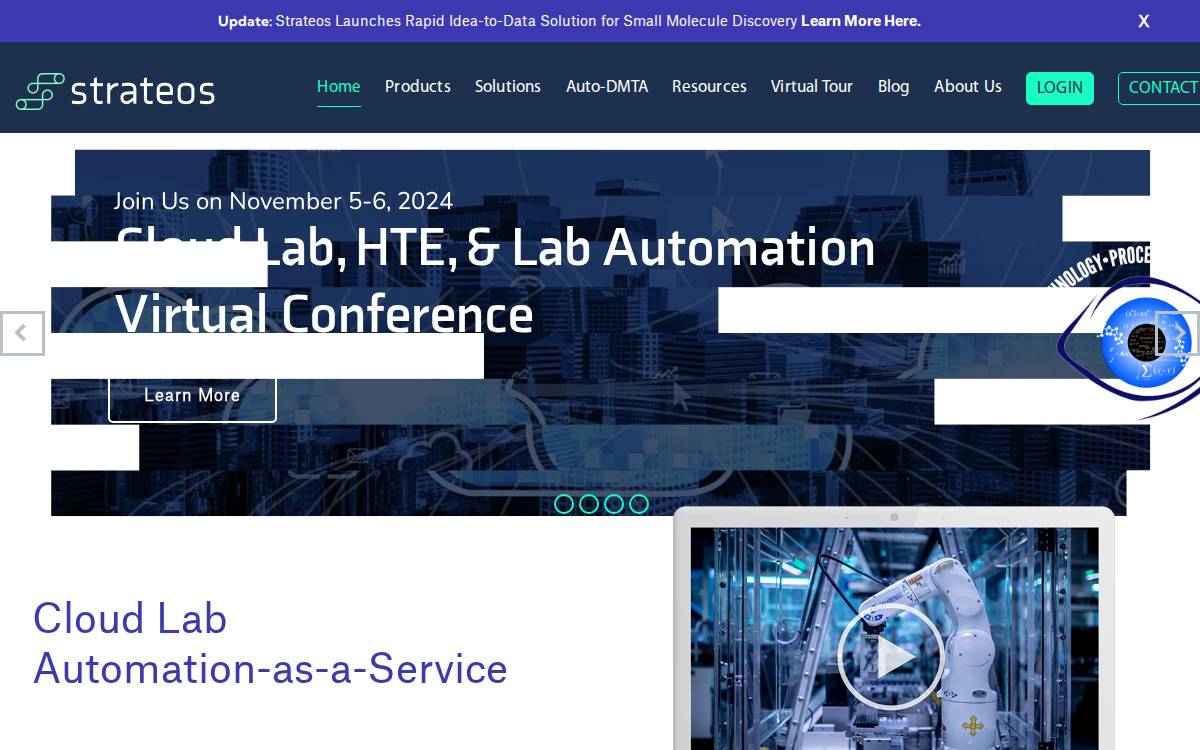
Task: Select second carousel dot
Action: coord(589,504)
